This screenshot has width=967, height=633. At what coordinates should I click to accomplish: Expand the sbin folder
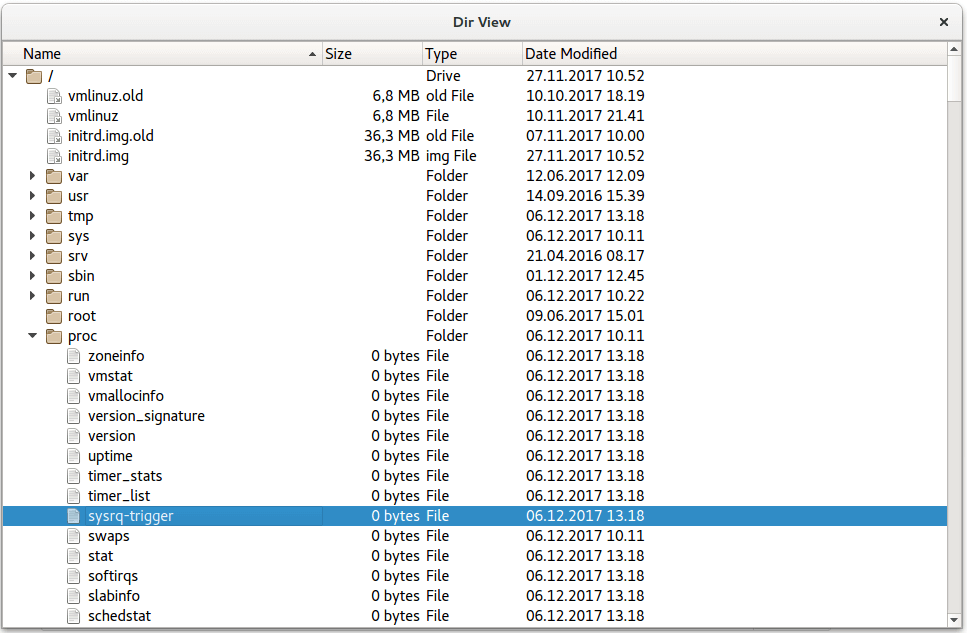coord(32,276)
